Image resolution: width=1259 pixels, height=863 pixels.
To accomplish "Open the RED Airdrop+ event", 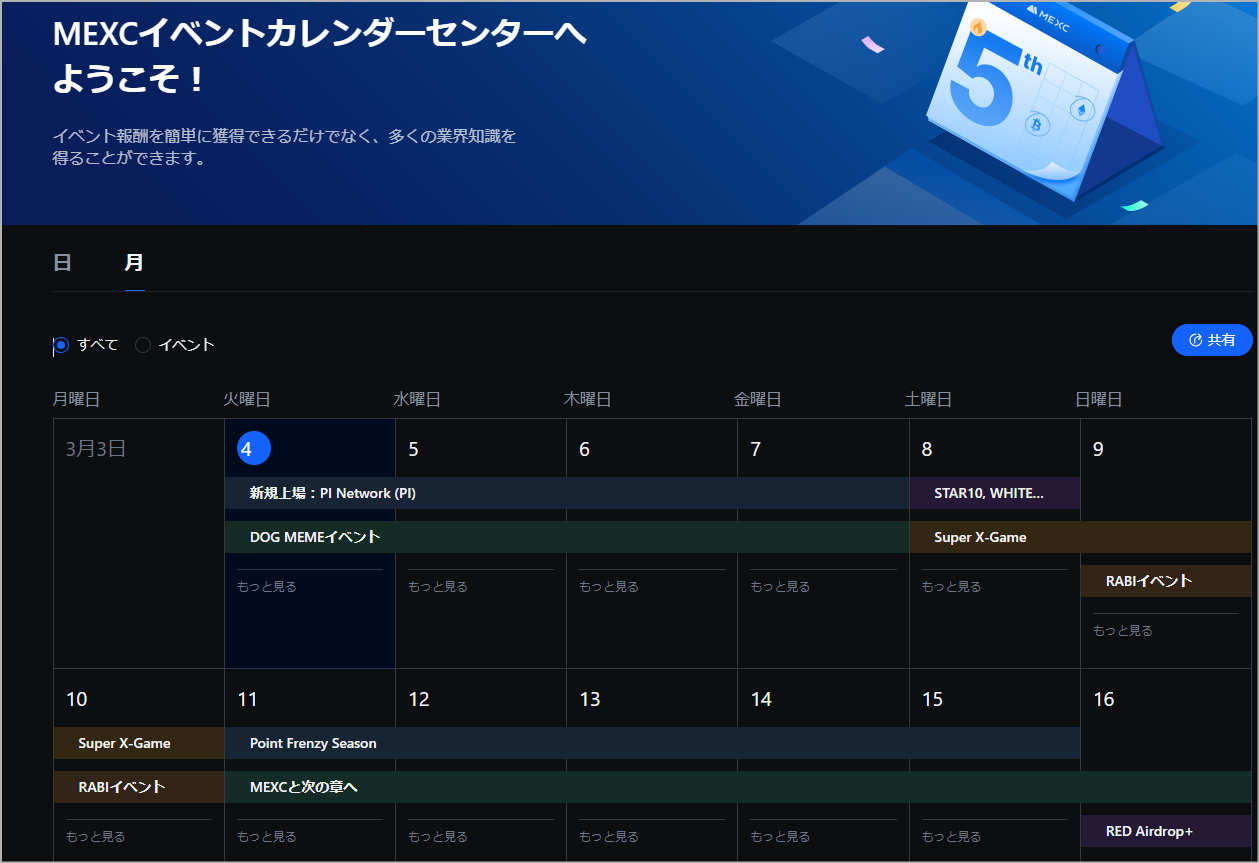I will pos(1149,831).
